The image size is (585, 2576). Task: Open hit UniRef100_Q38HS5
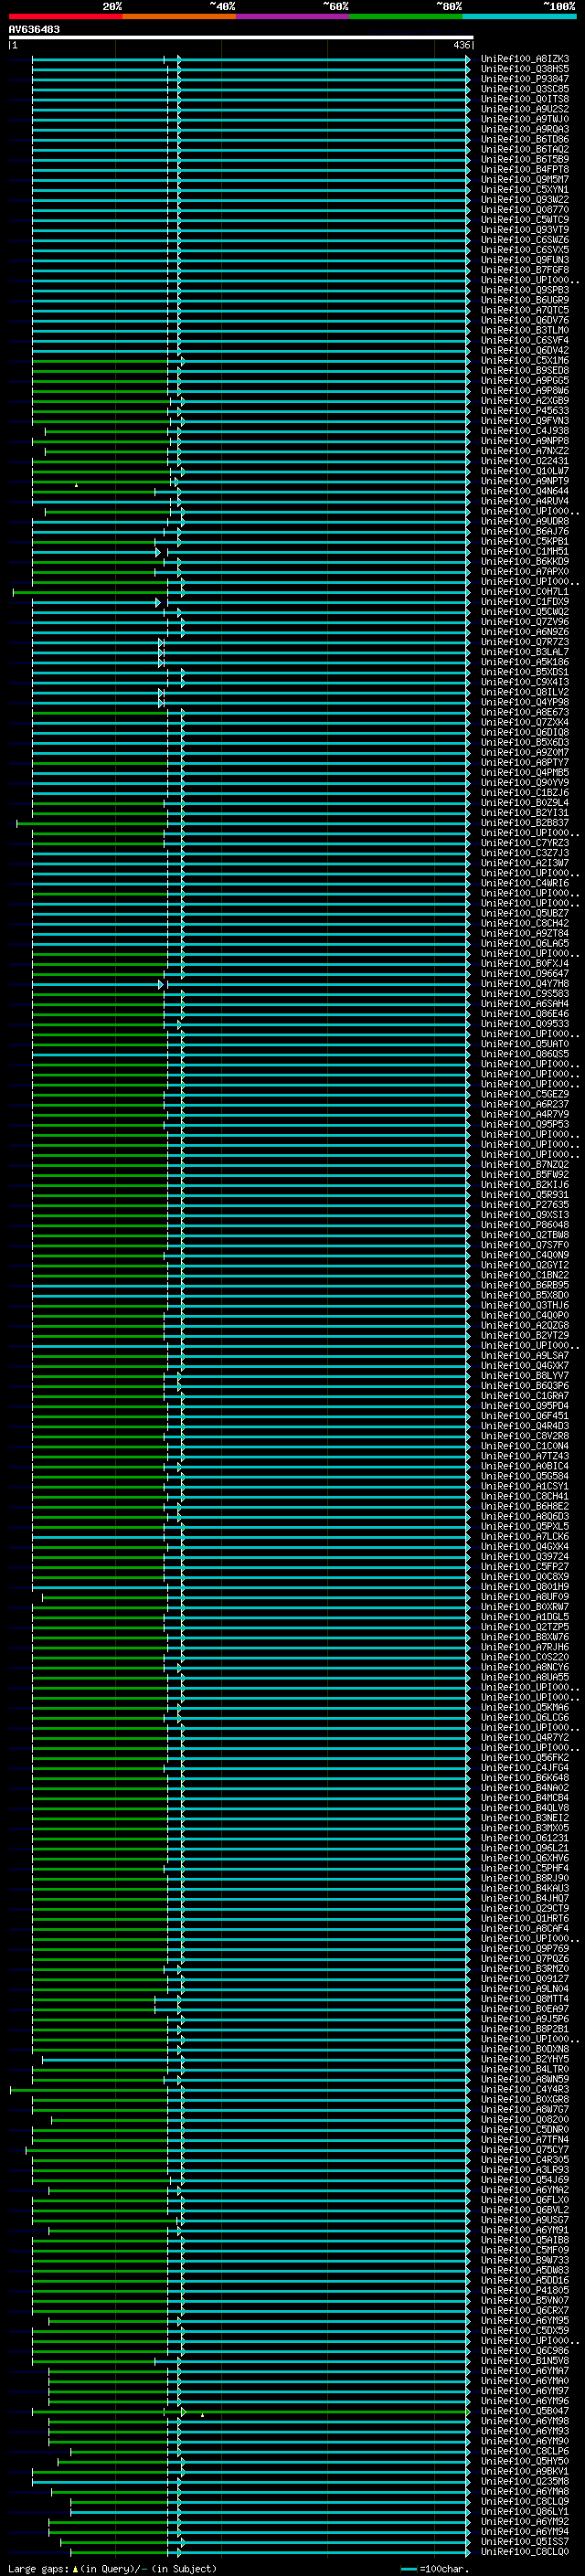tap(525, 69)
